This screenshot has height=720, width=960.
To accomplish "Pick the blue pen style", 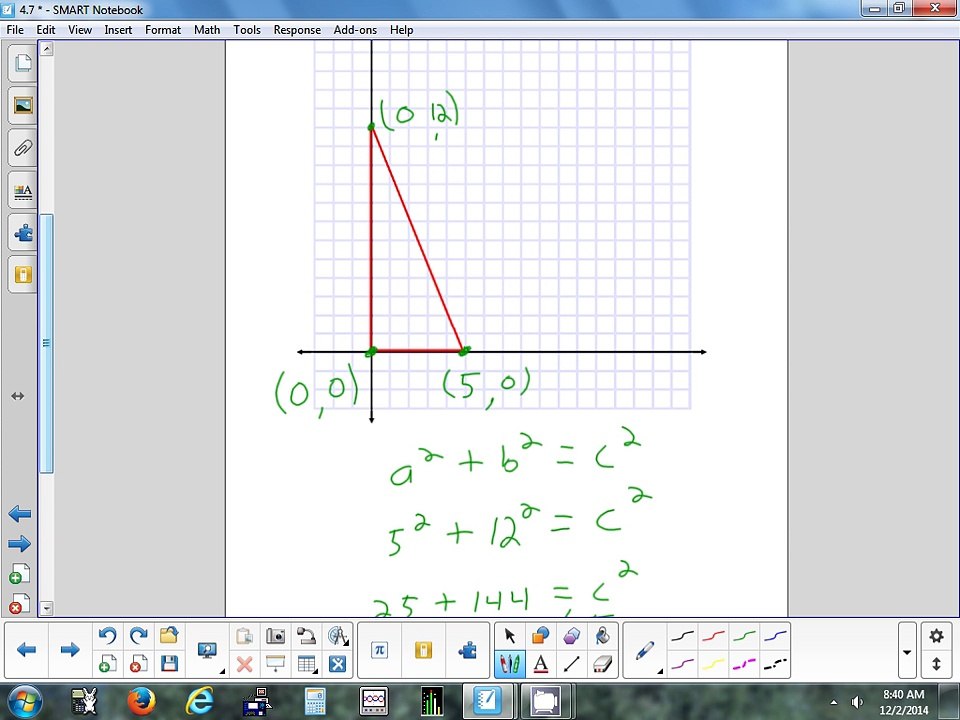I will click(775, 636).
